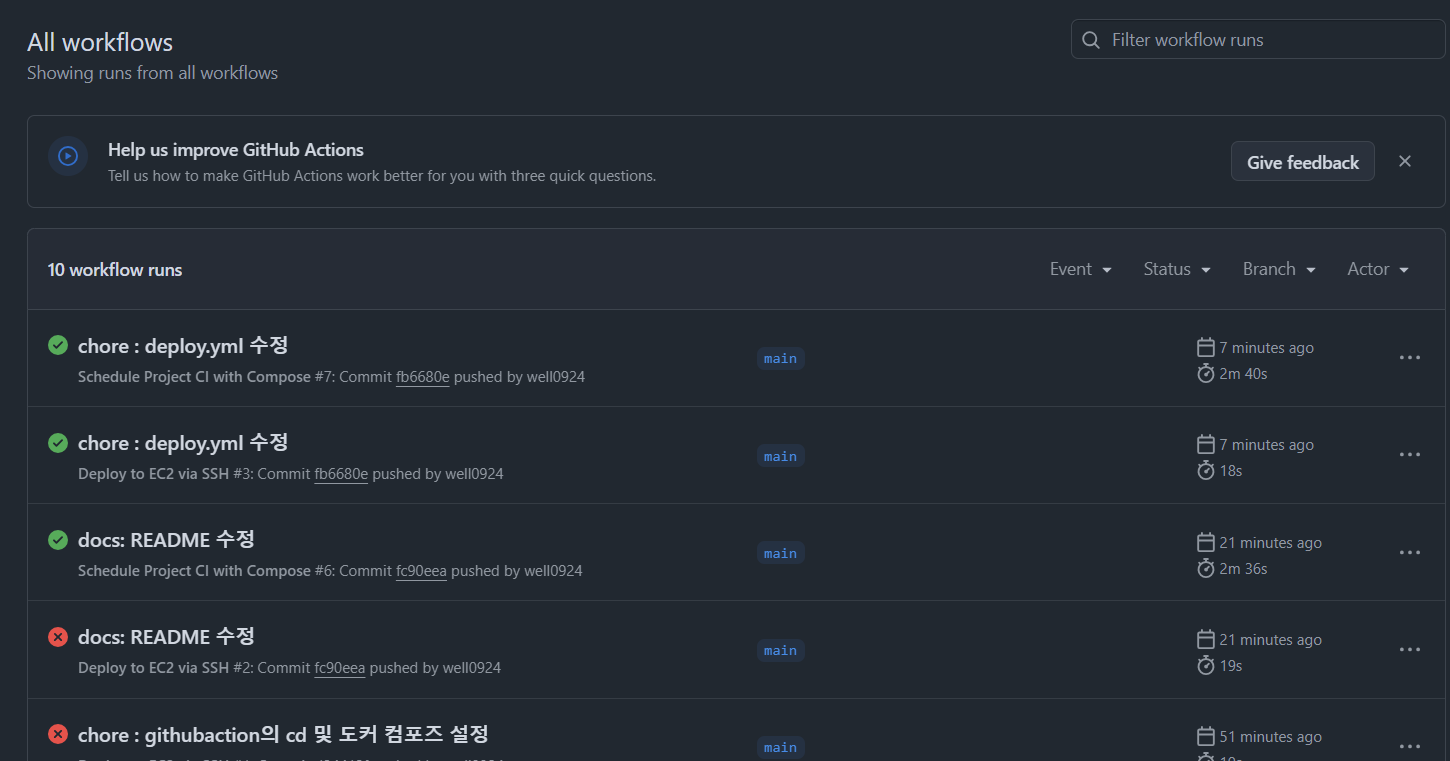Image resolution: width=1450 pixels, height=761 pixels.
Task: Click stopwatch icon beside 19s
Action: 1206,665
